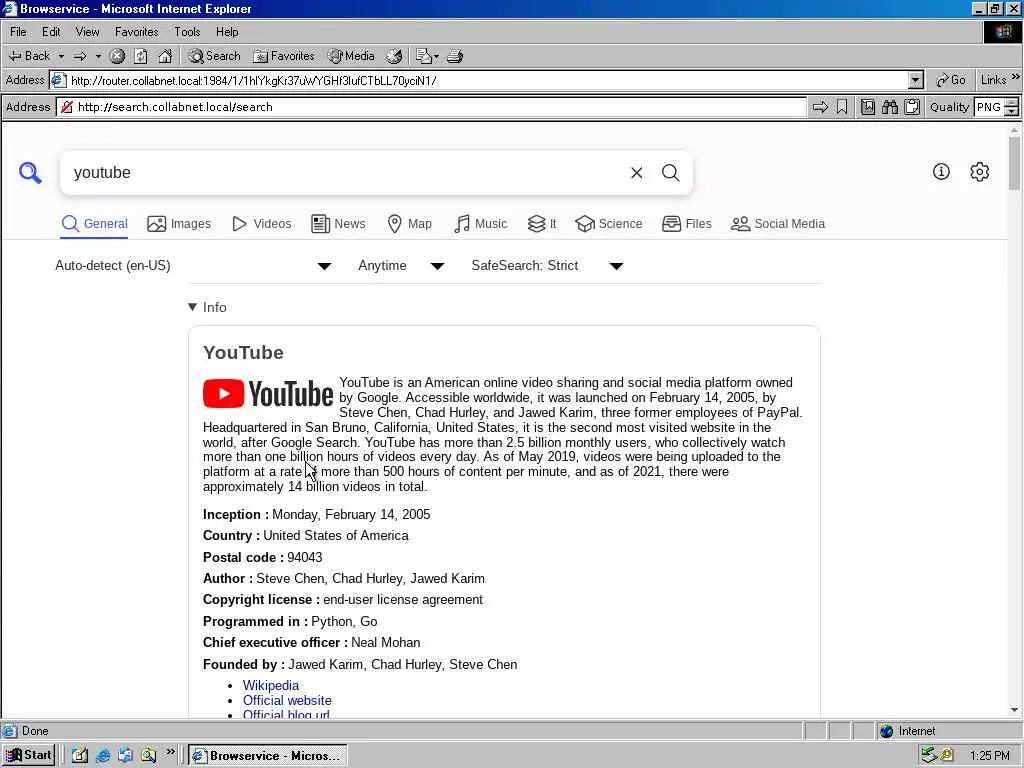1024x768 pixels.
Task: Click the bookmarks page icon in Browservice bar
Action: [868, 107]
